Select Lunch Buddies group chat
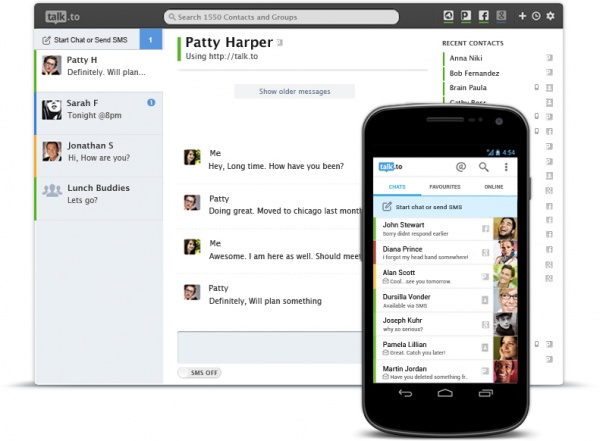The width and height of the screenshot is (600, 441). coord(99,198)
